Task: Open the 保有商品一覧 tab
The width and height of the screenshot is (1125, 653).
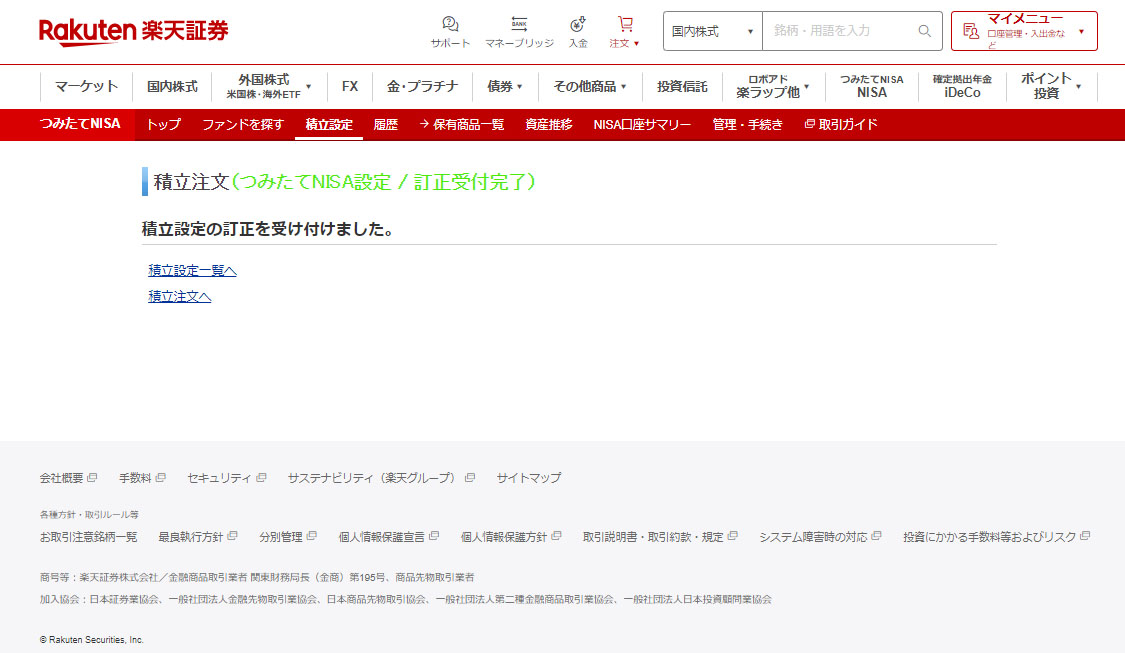Action: tap(461, 125)
